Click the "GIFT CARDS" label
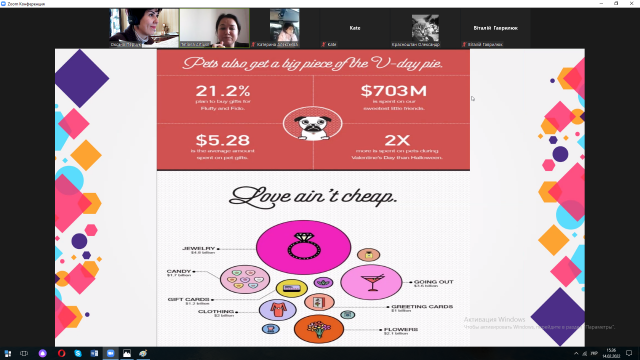This screenshot has width=640, height=360. [188, 299]
